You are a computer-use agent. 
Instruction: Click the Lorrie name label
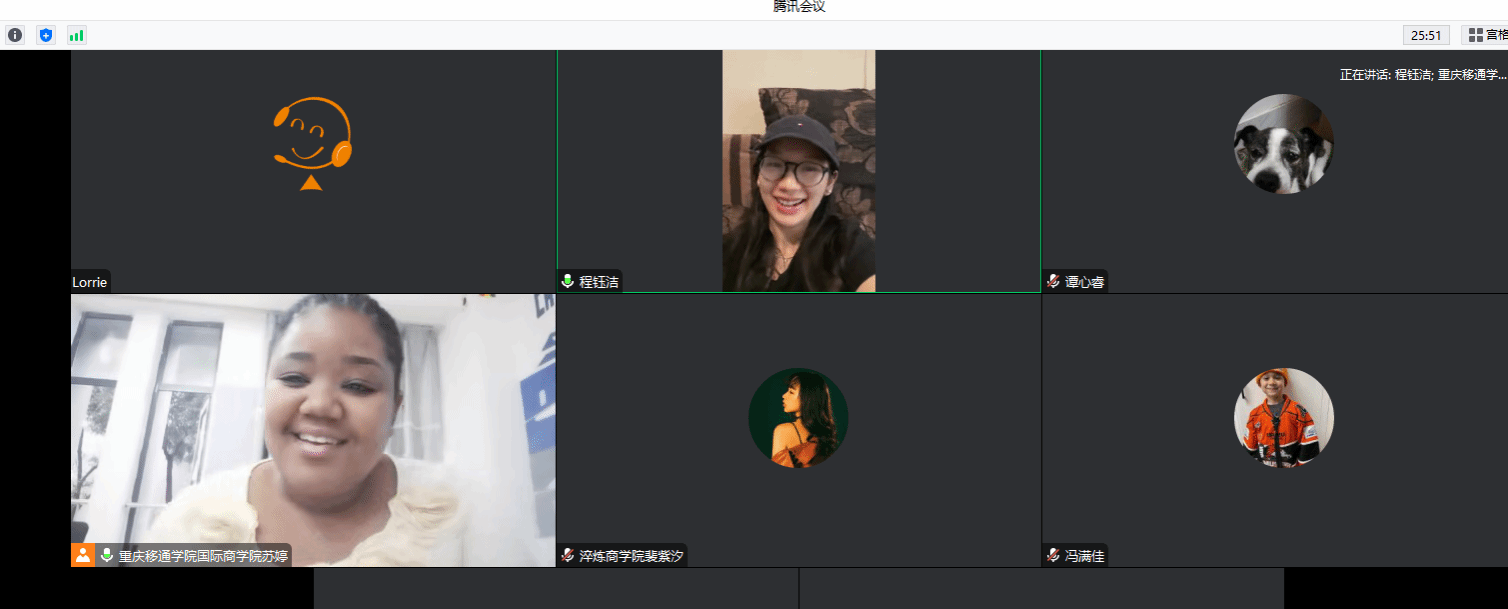click(x=90, y=282)
